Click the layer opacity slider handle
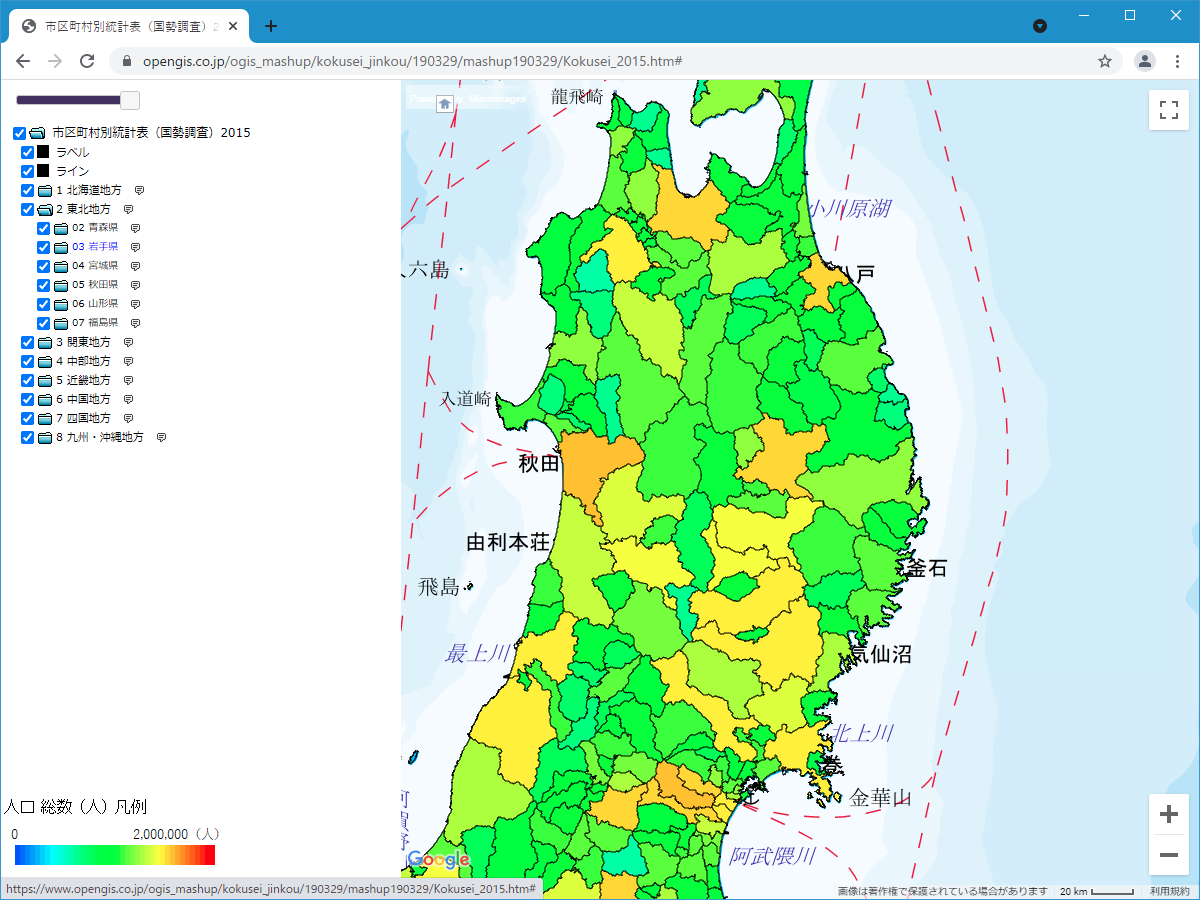Viewport: 1200px width, 900px height. 129,100
